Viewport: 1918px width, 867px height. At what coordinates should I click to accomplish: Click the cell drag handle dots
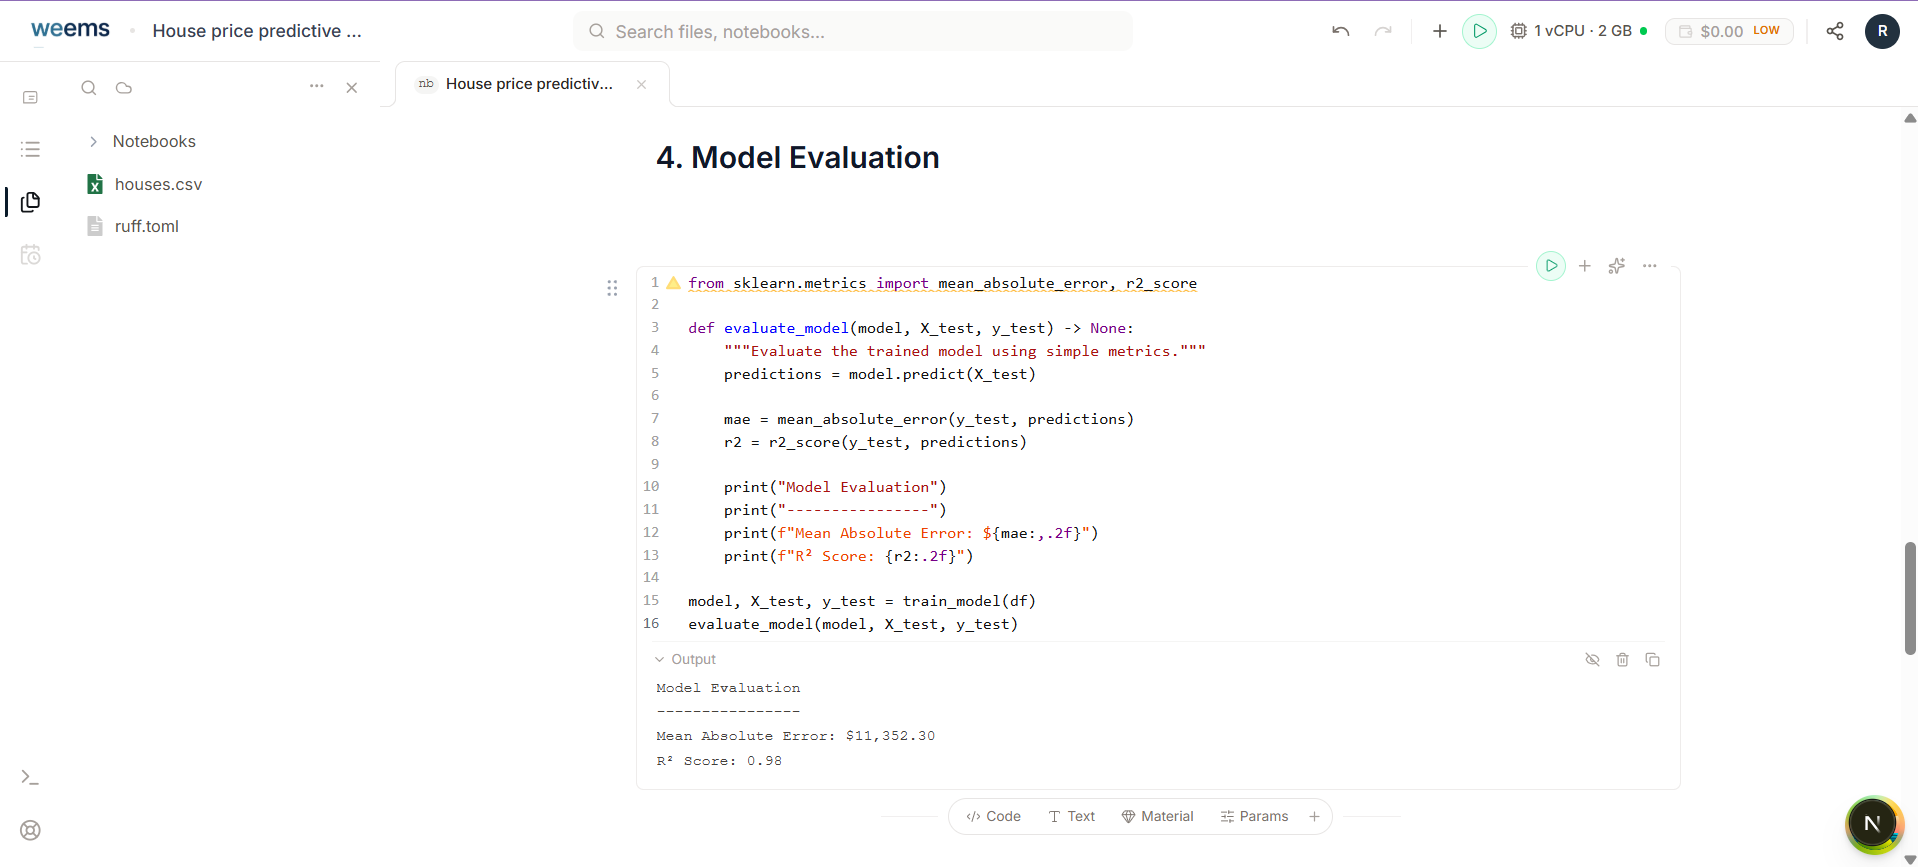[612, 288]
